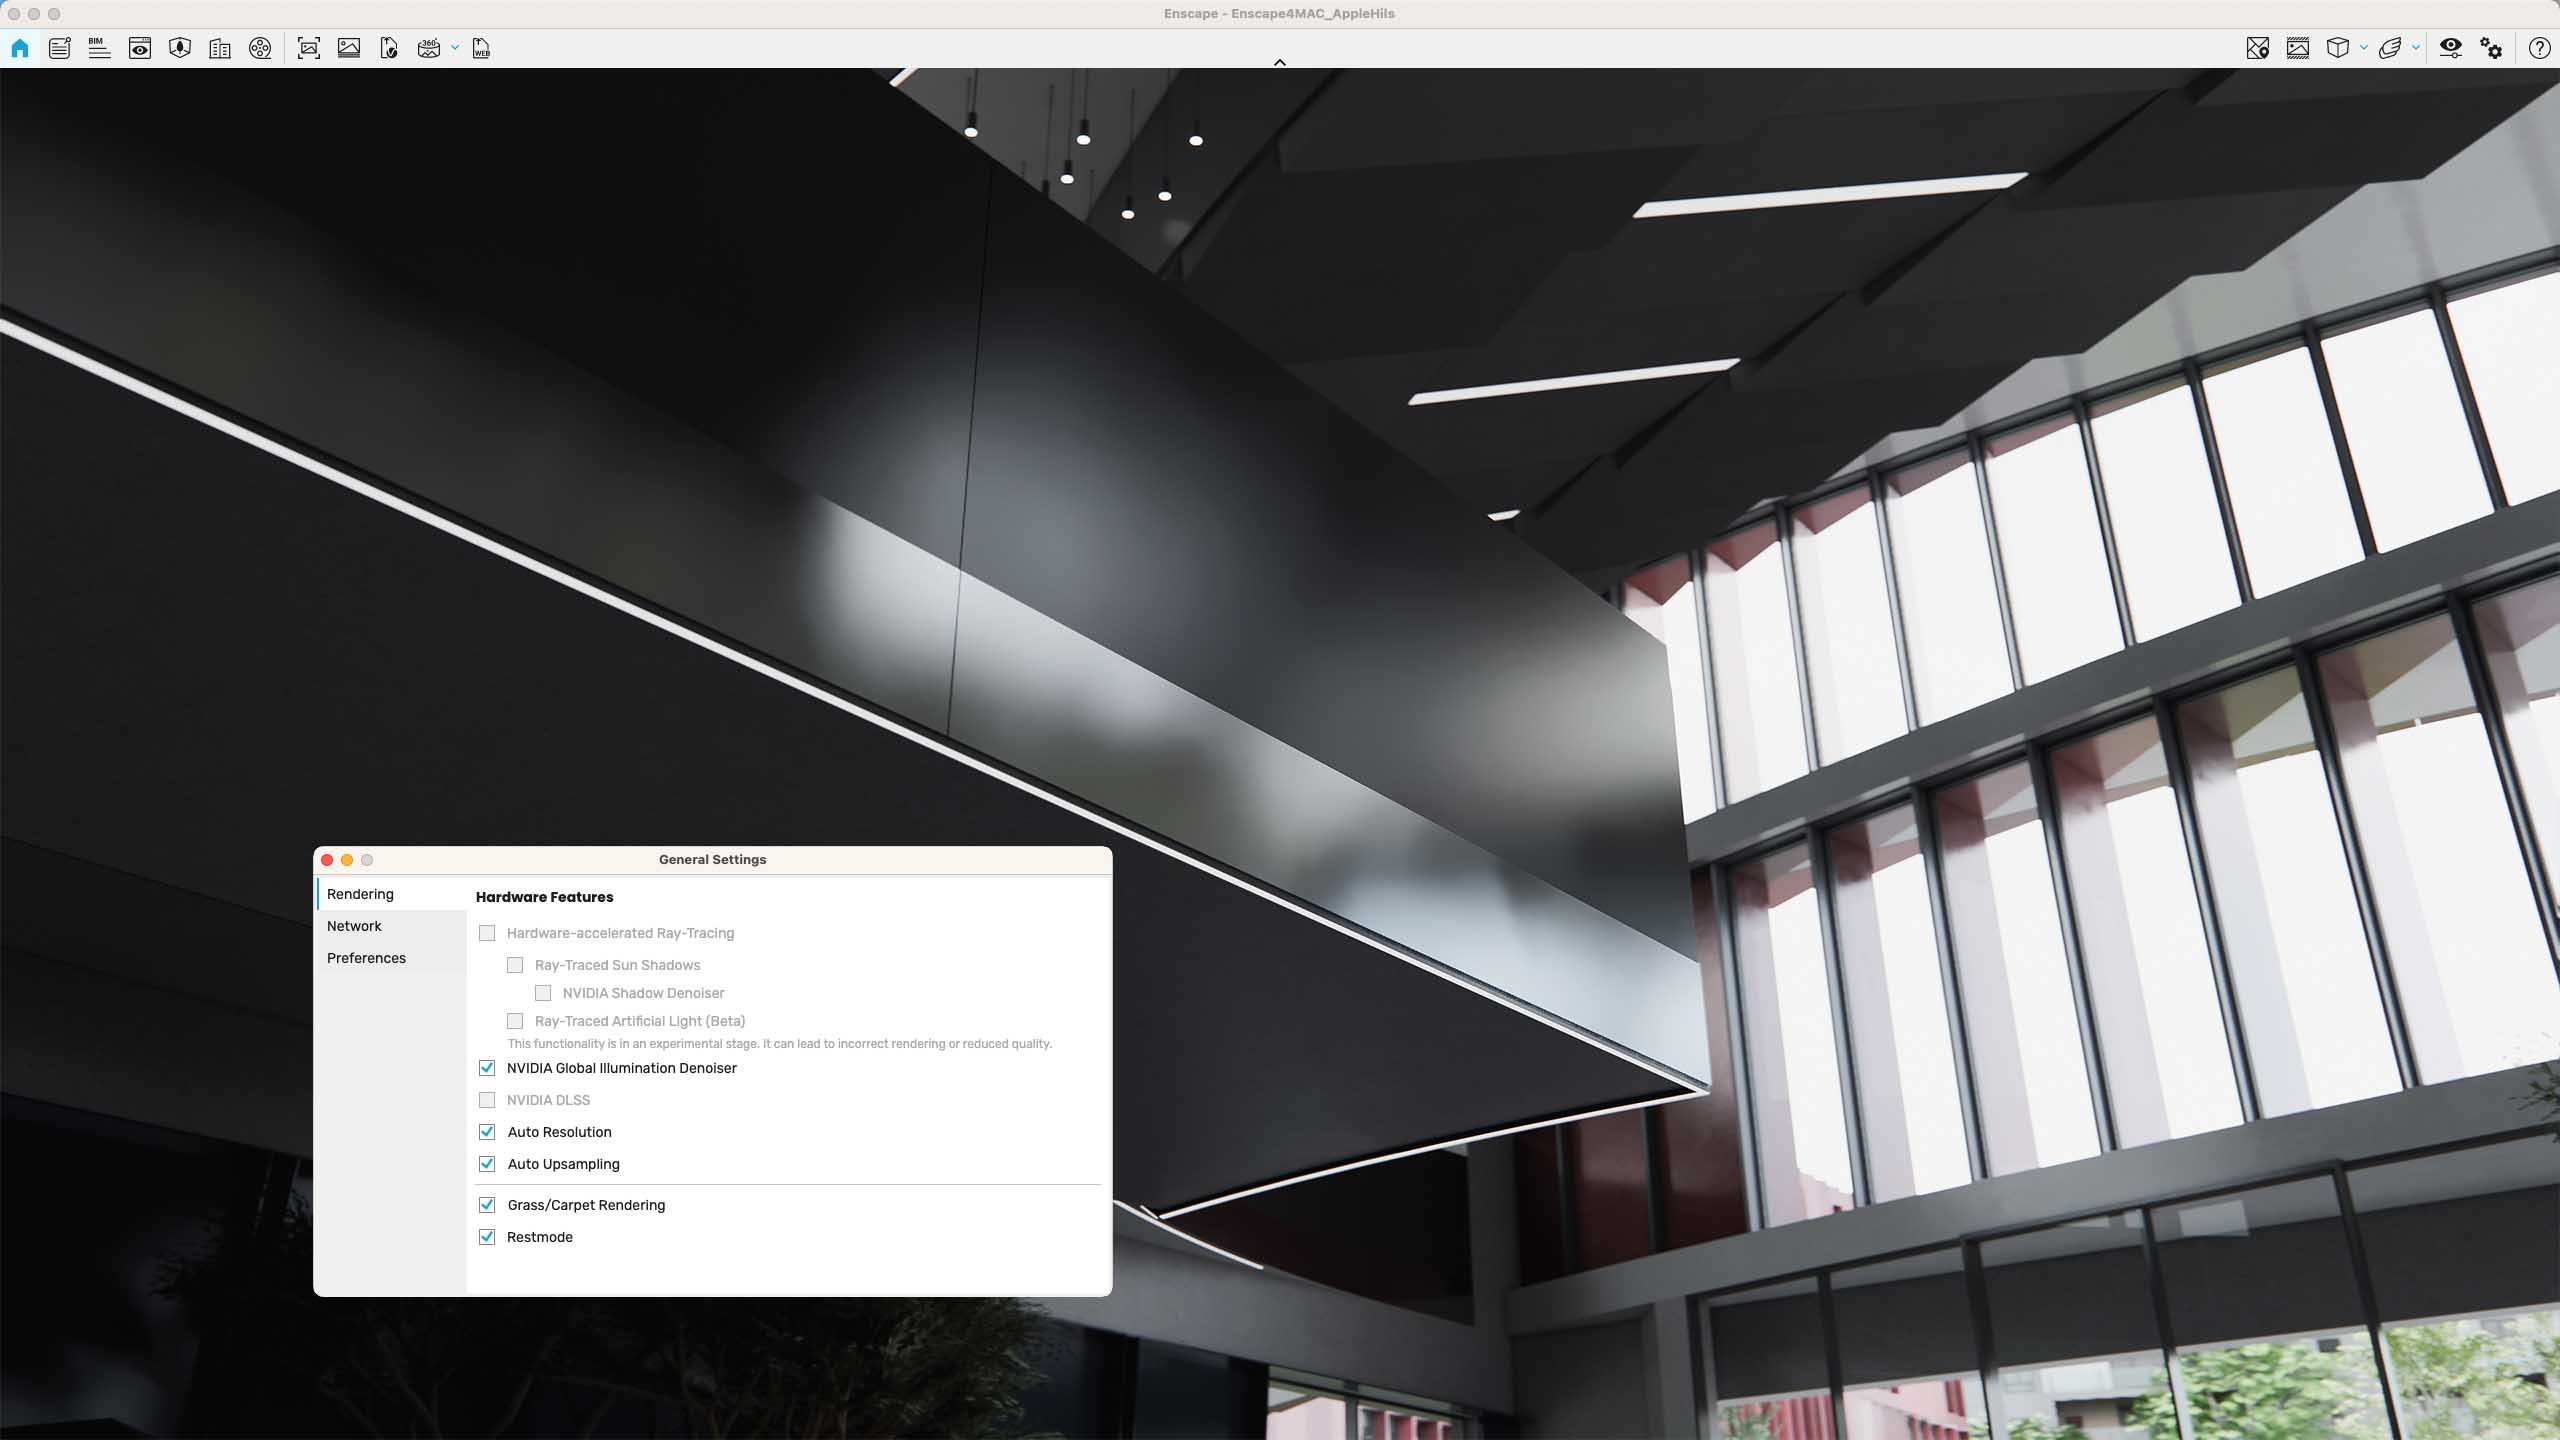Open the Video Editor film reel tool
This screenshot has height=1440, width=2560.
coord(260,48)
